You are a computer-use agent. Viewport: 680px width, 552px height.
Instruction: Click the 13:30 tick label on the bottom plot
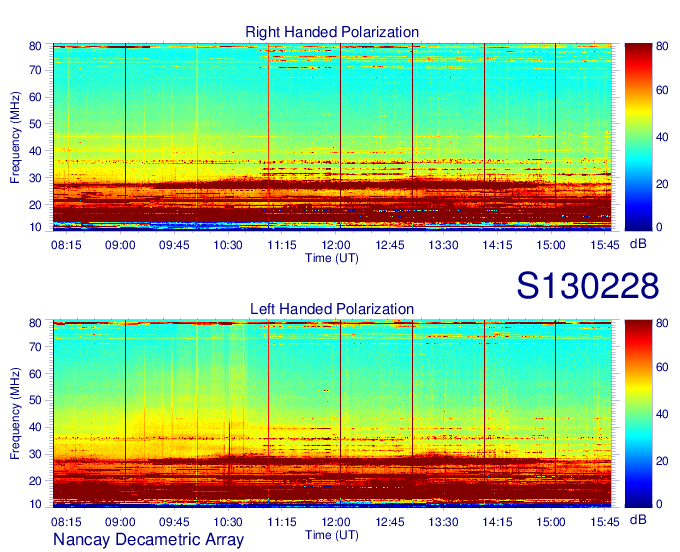click(444, 522)
